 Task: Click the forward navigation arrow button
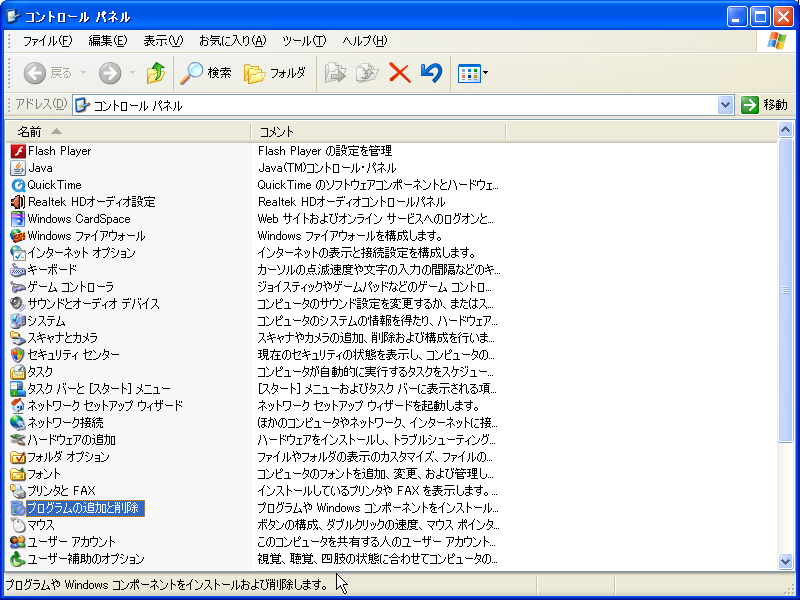[110, 73]
